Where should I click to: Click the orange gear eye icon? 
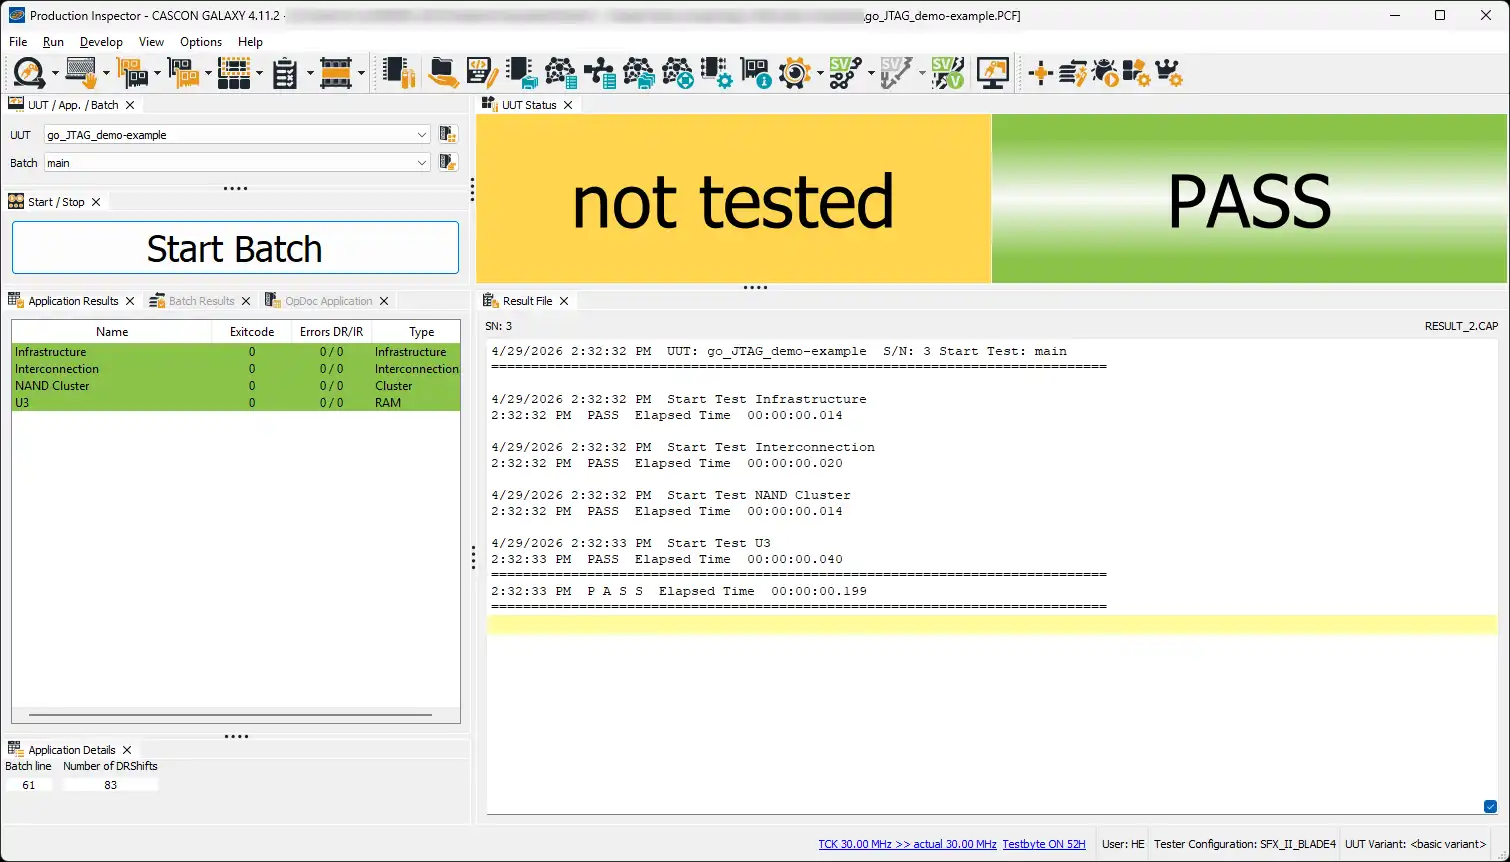tap(795, 73)
